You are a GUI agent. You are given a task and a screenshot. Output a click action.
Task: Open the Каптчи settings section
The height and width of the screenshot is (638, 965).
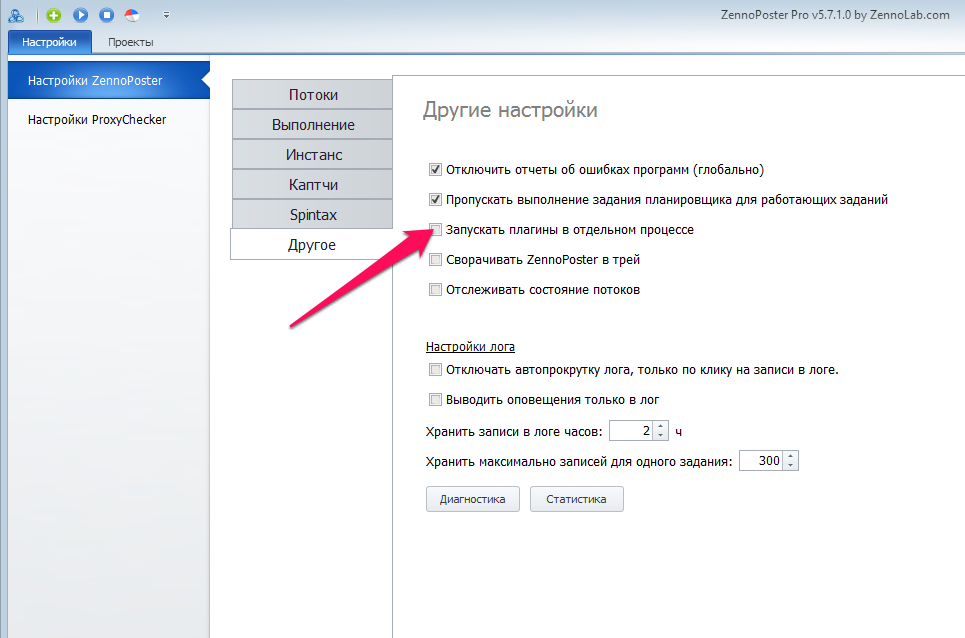(313, 185)
